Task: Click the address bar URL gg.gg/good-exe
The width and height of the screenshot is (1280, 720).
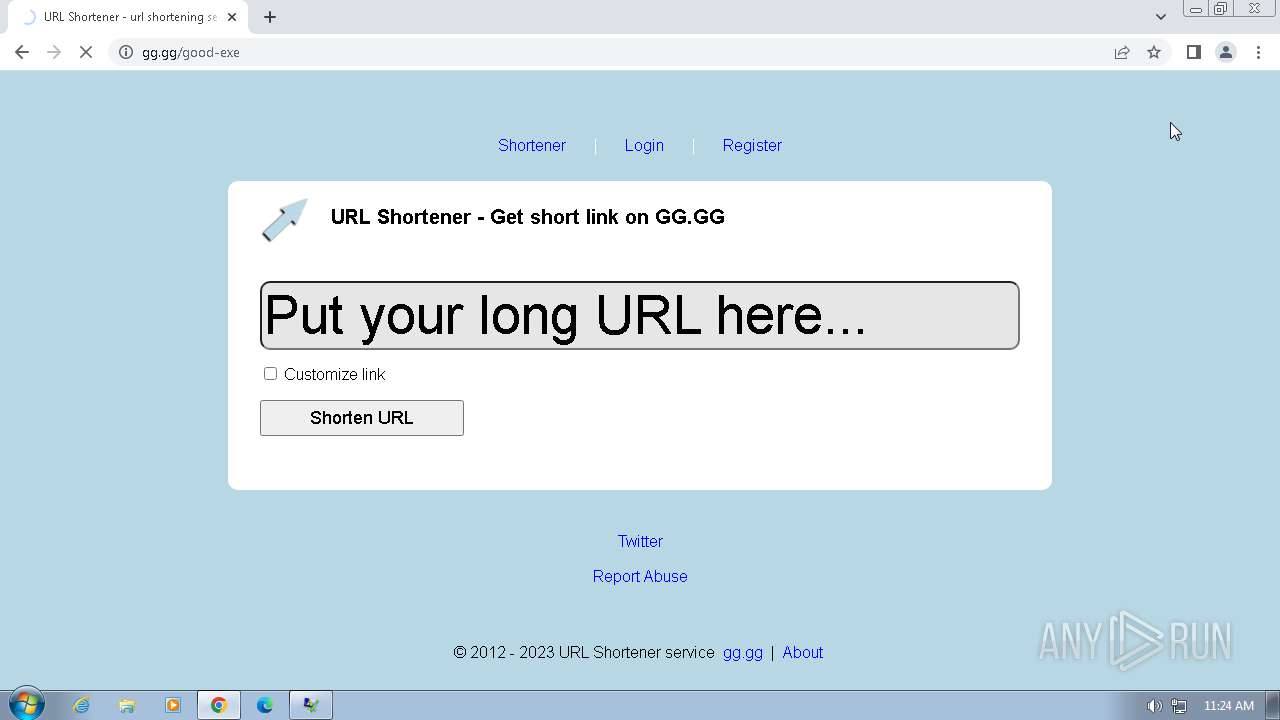Action: click(191, 52)
